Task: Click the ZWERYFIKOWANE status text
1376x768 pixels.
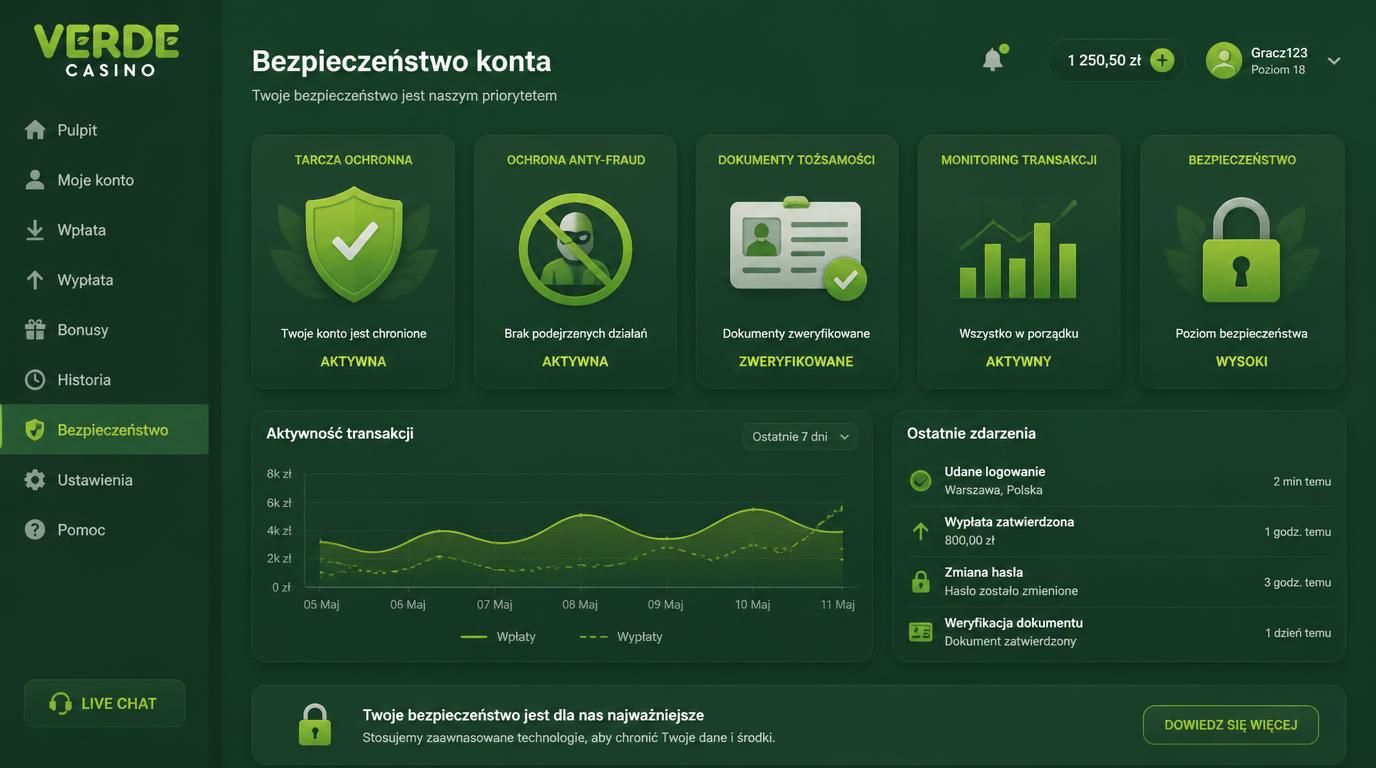Action: 796,362
